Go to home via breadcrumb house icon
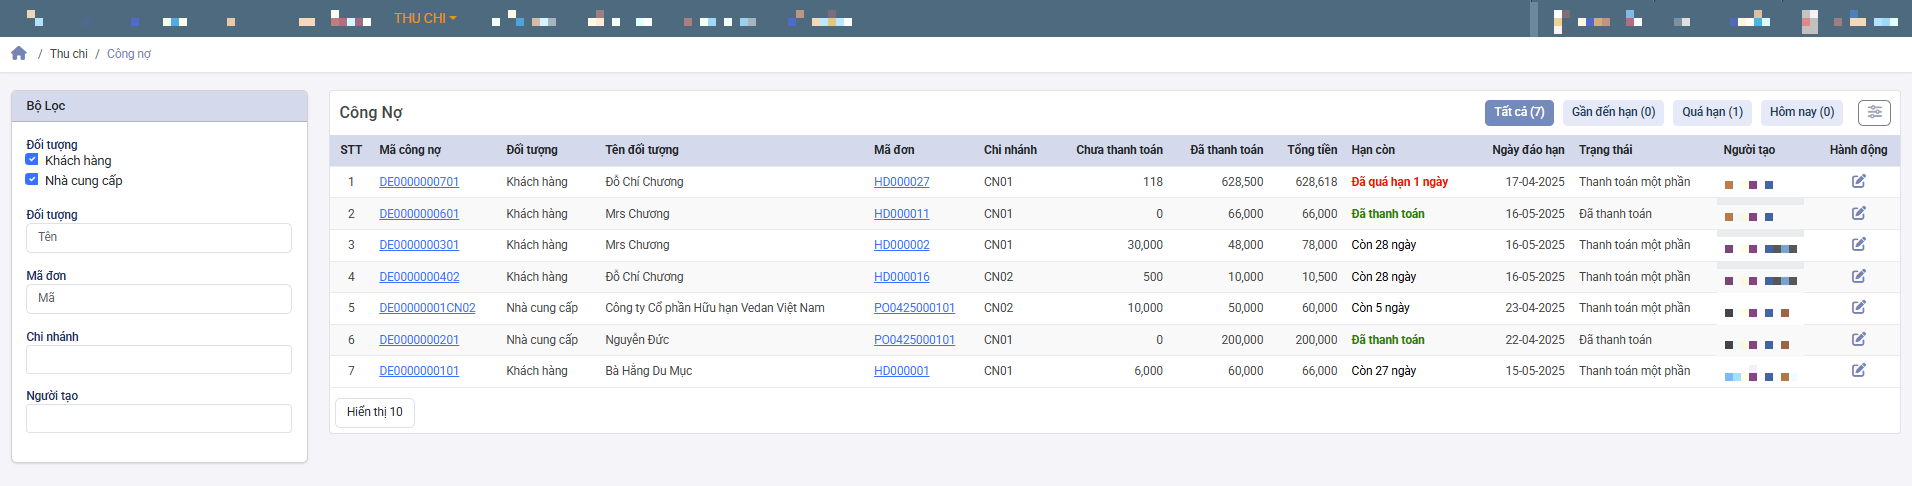Screen dimensions: 1912x486 pyautogui.click(x=19, y=53)
